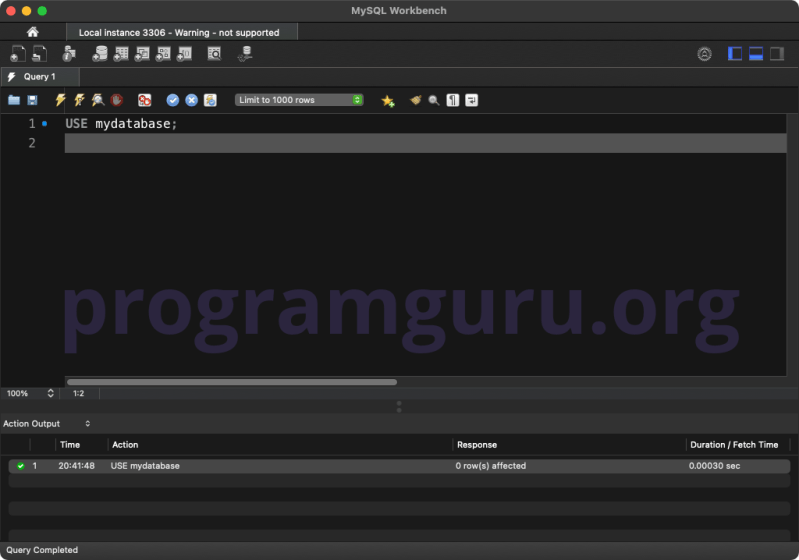Save query as snippet star icon
This screenshot has width=799, height=560.
(x=388, y=100)
